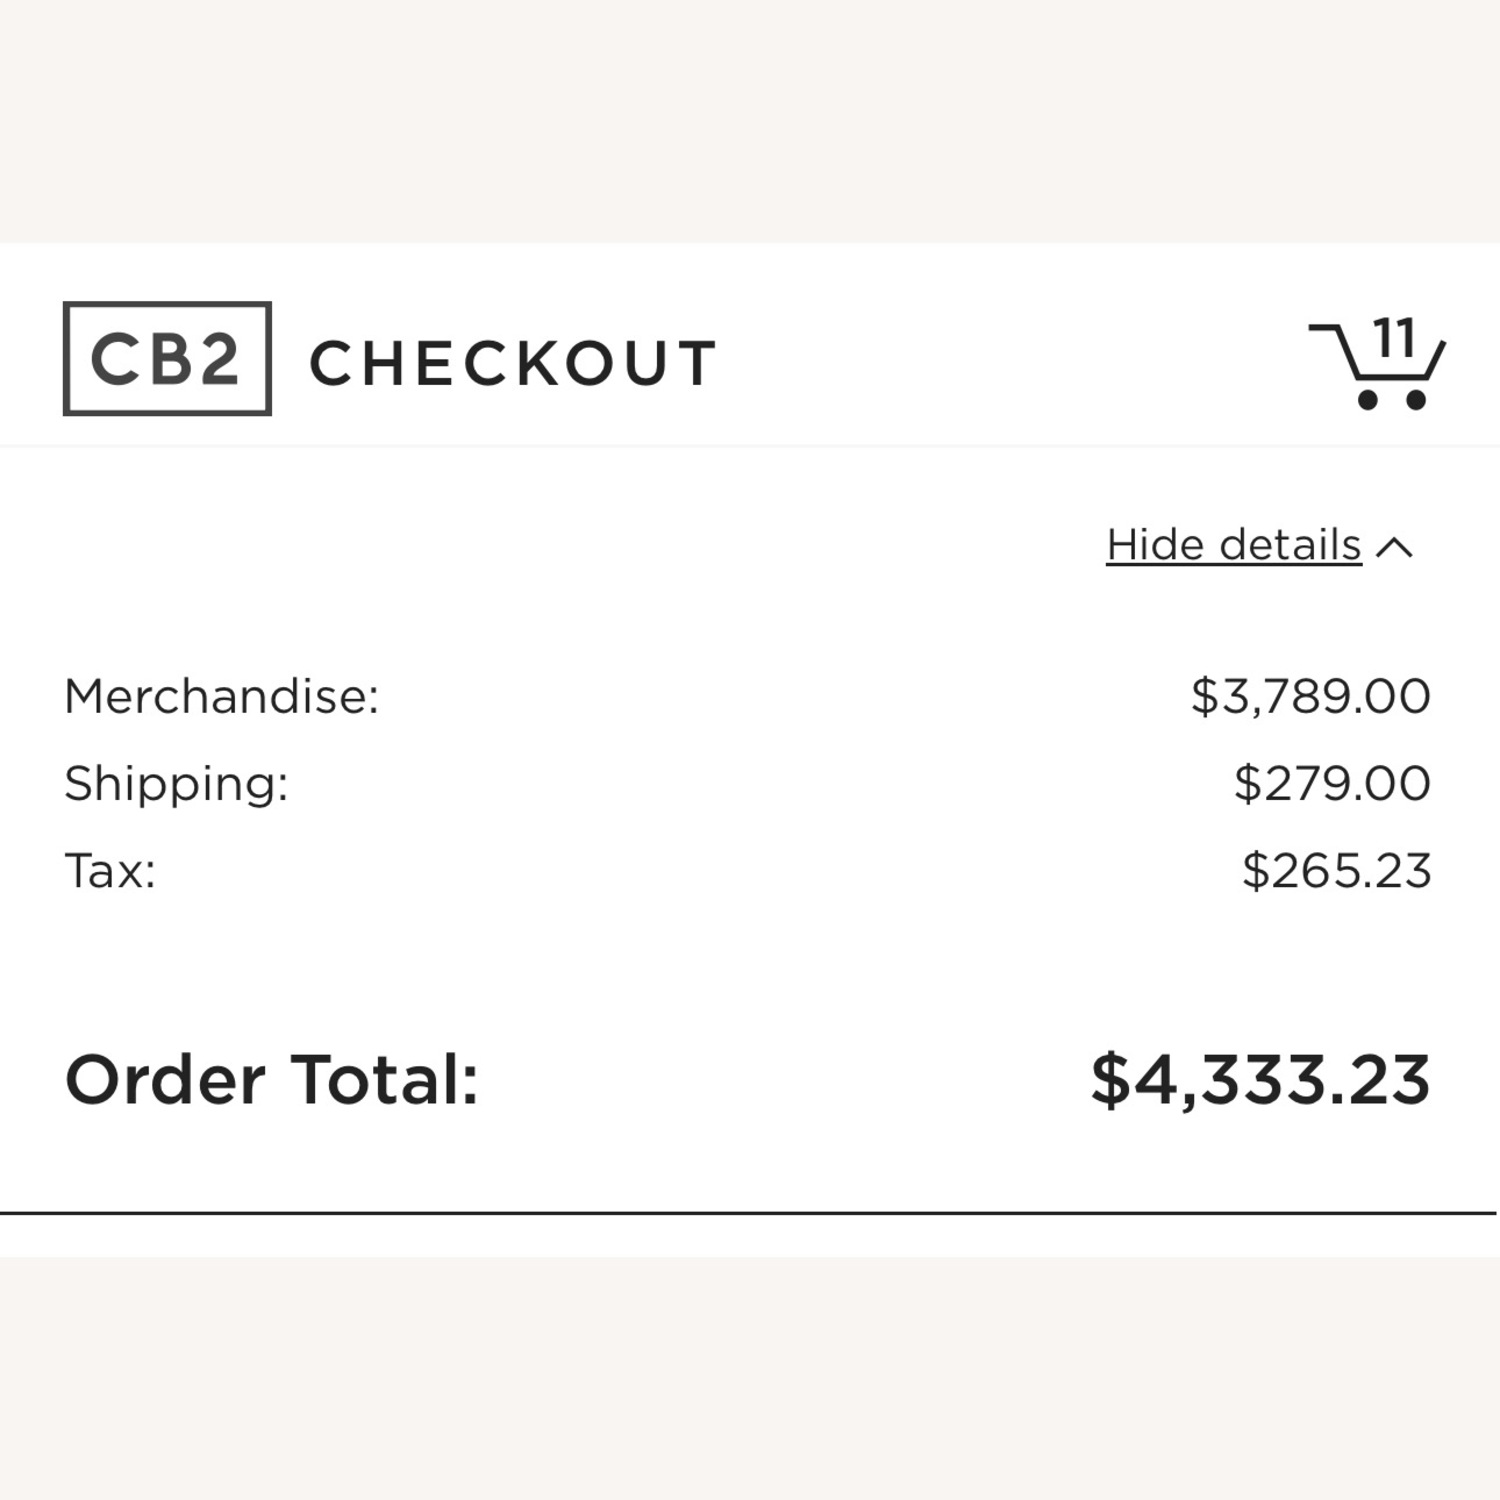Collapse details using the up chevron

[x=1395, y=547]
